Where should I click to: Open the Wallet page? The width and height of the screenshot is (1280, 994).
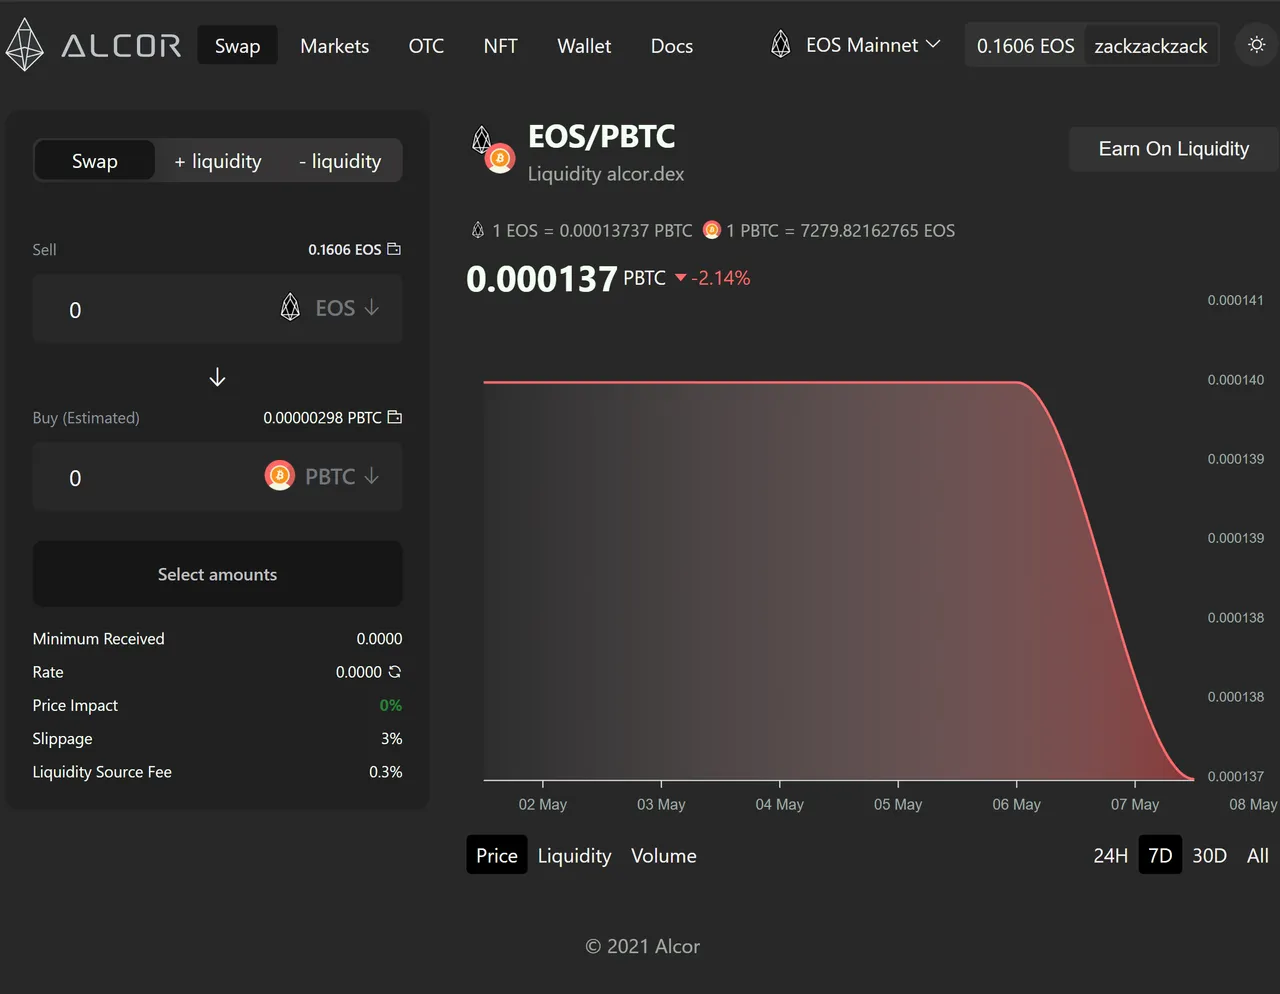[584, 46]
